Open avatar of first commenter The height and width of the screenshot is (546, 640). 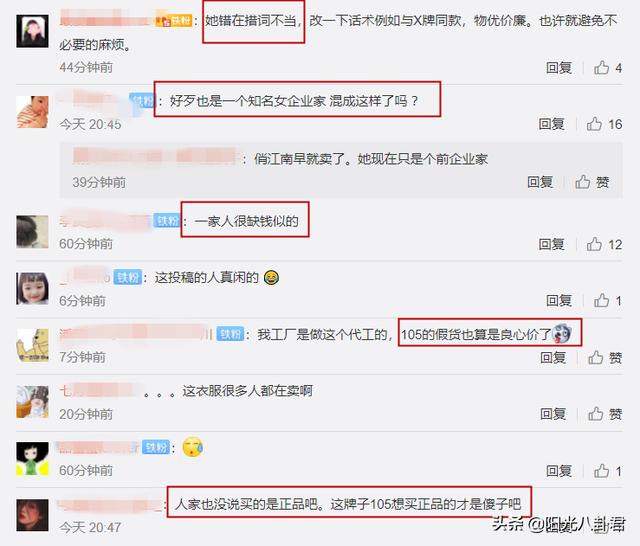click(32, 31)
